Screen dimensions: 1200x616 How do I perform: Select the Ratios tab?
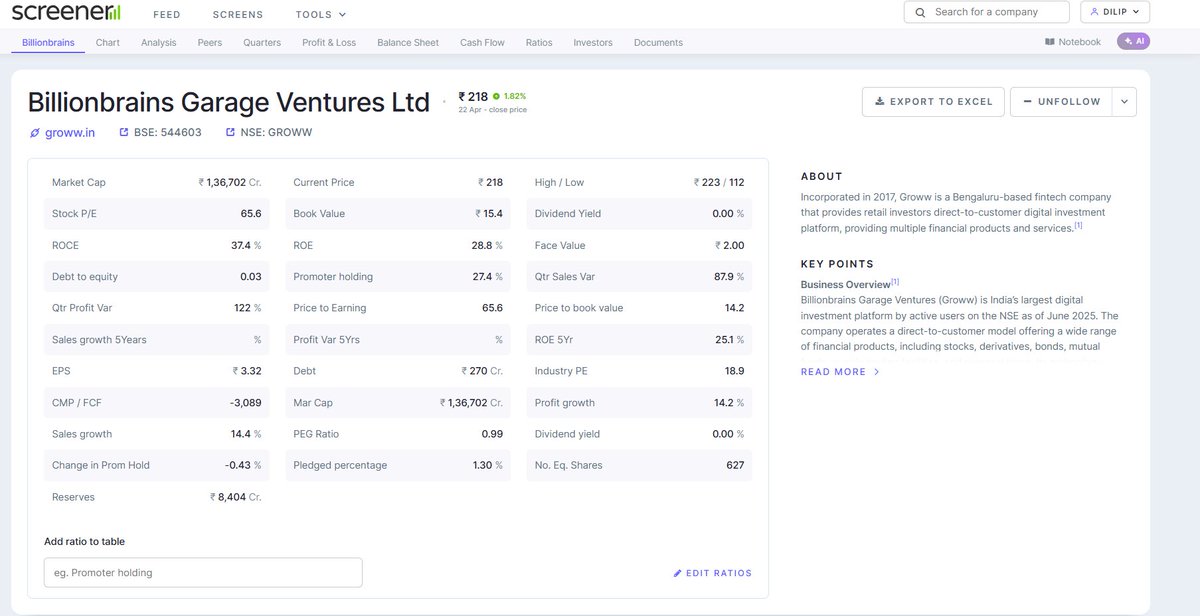[539, 43]
